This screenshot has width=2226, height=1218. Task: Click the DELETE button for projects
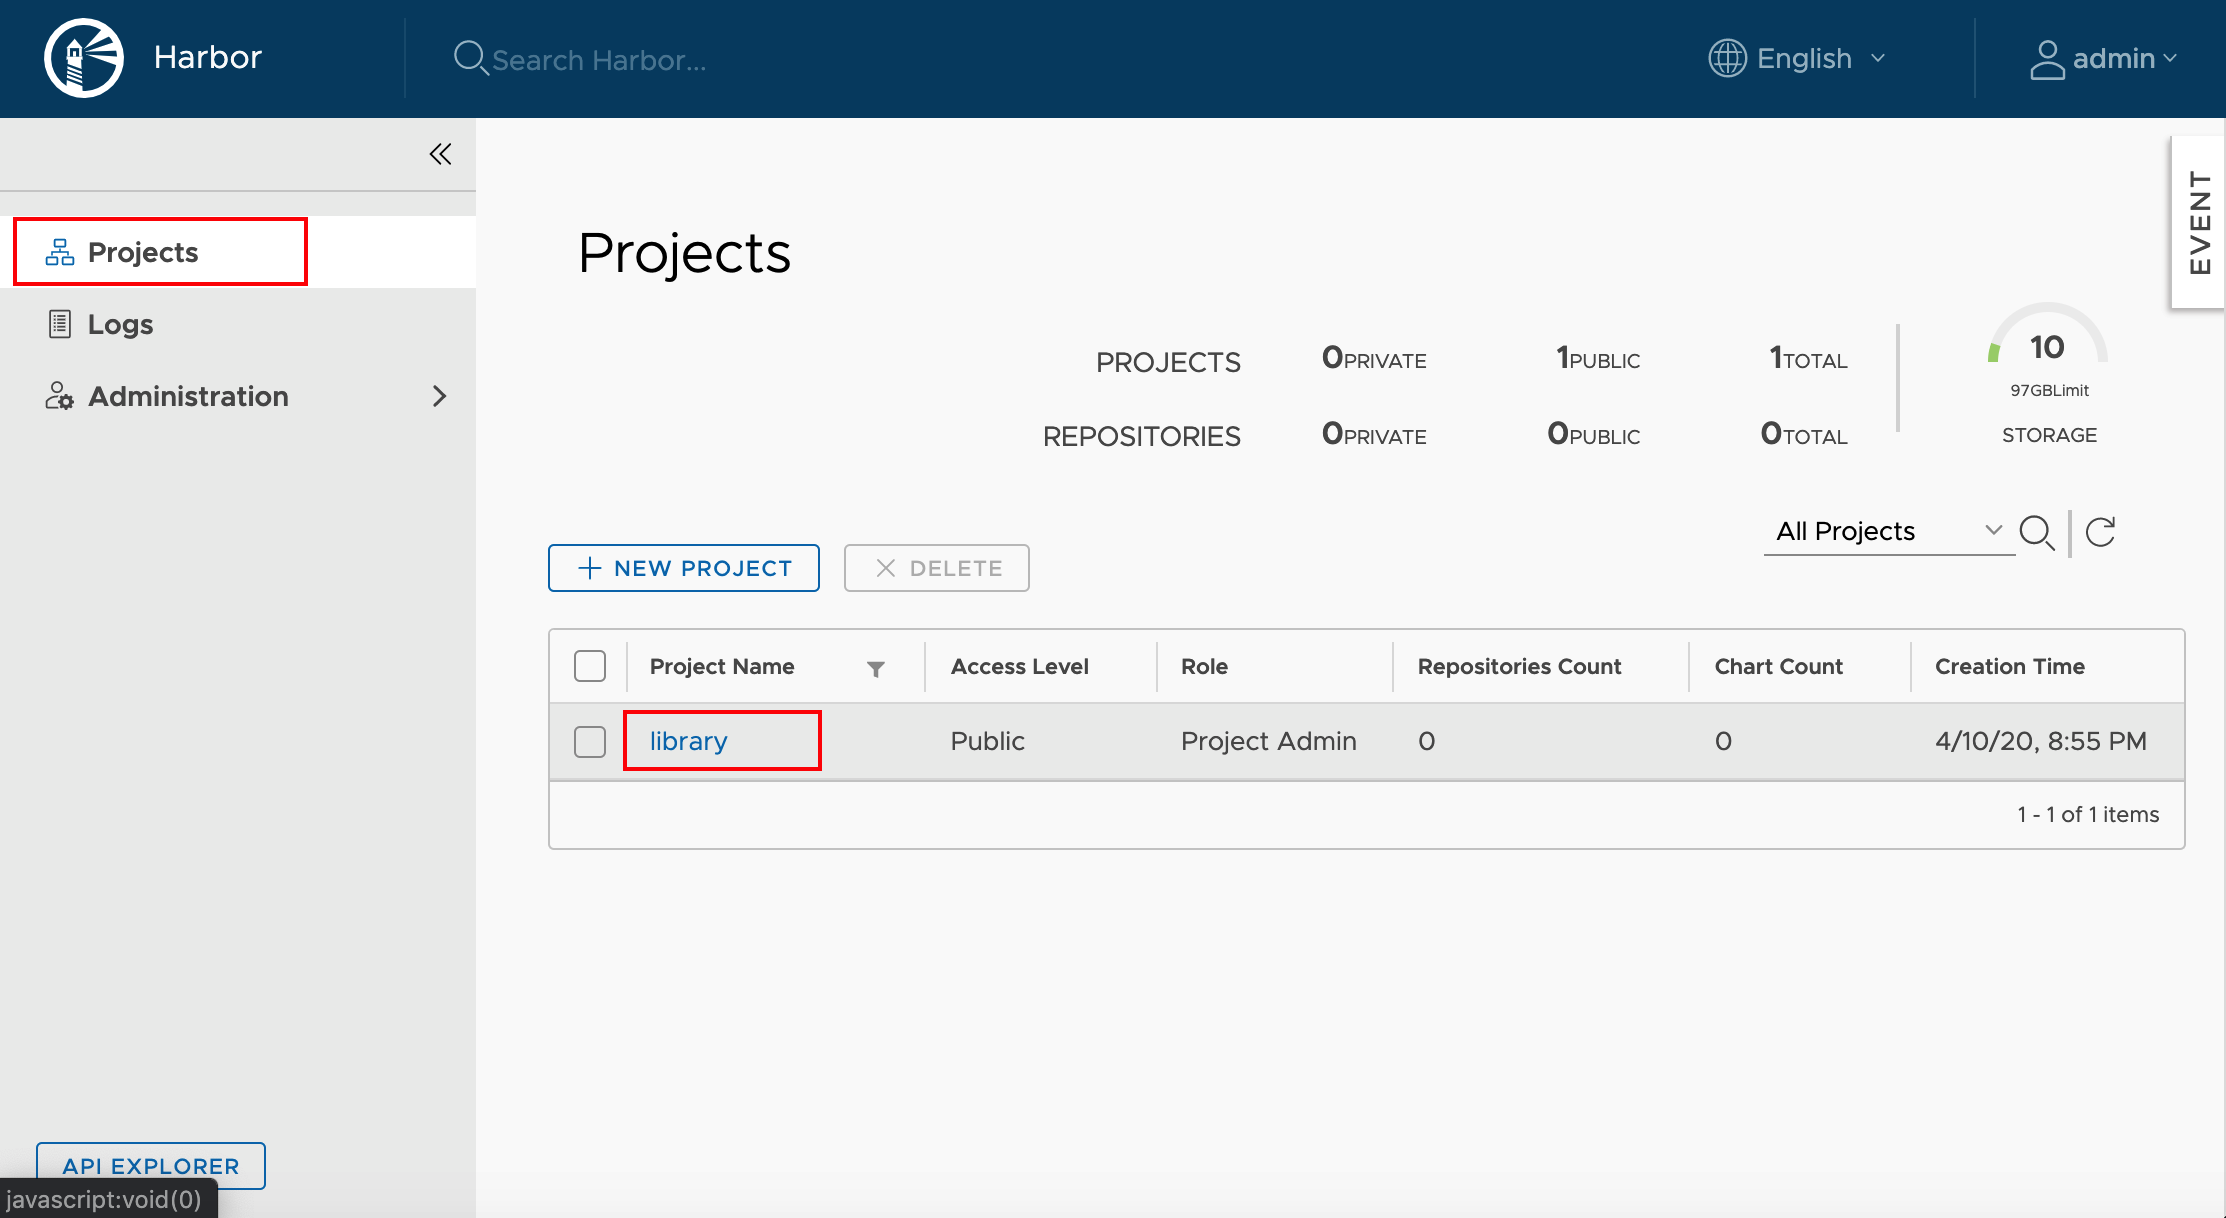tap(934, 567)
